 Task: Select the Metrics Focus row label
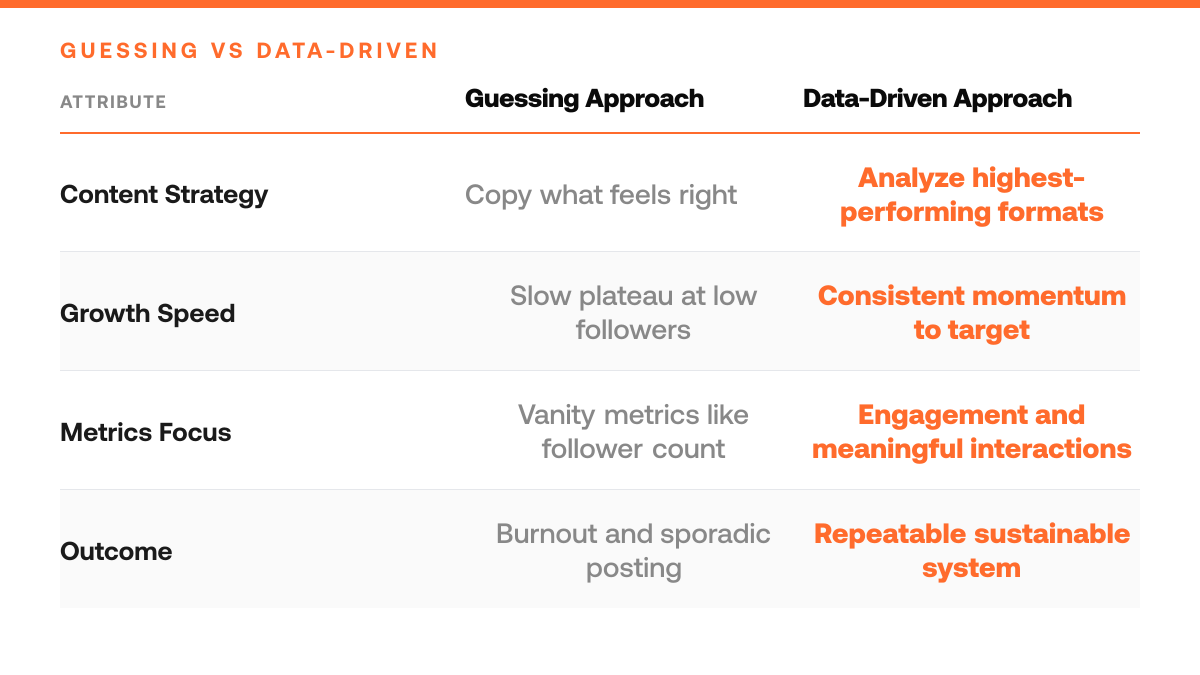146,432
